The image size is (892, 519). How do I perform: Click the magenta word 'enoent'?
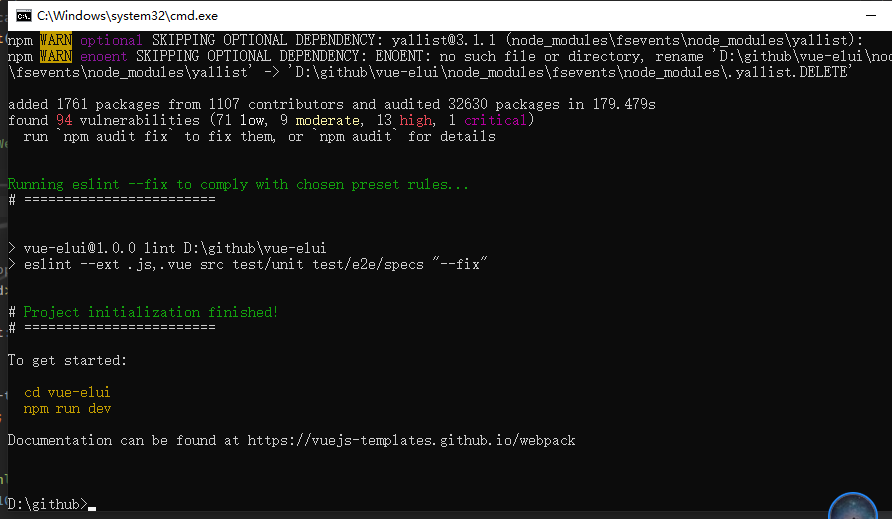[104, 56]
